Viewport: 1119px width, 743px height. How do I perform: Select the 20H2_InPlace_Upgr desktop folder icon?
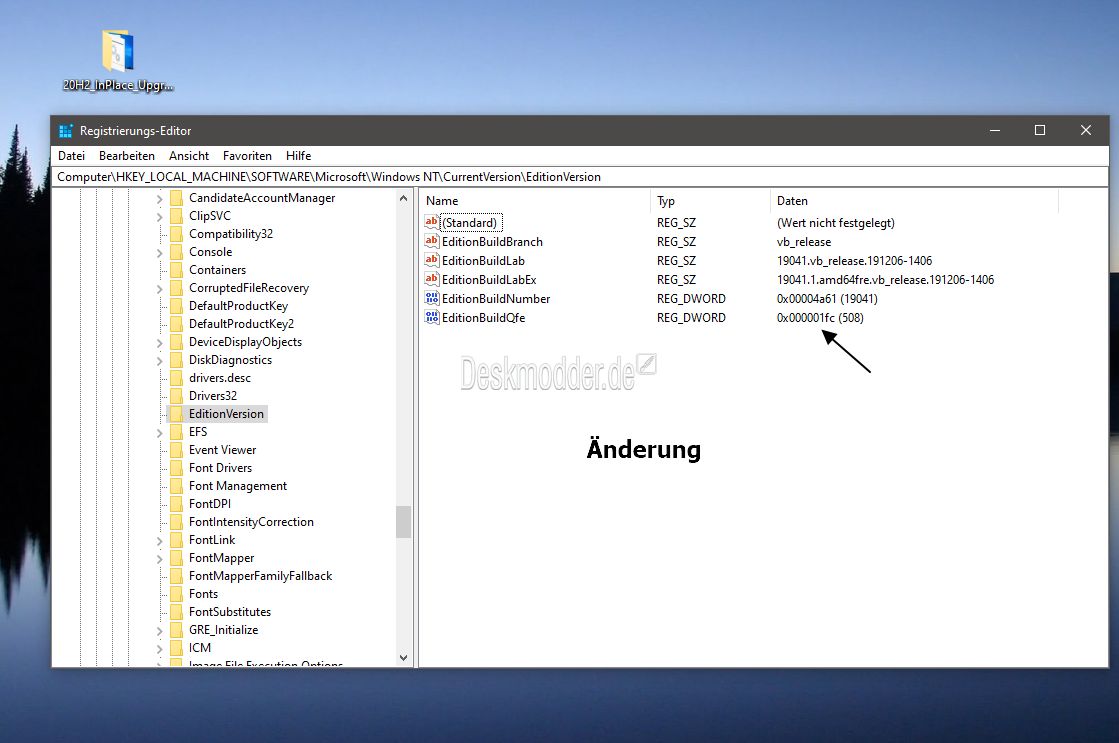(x=118, y=51)
